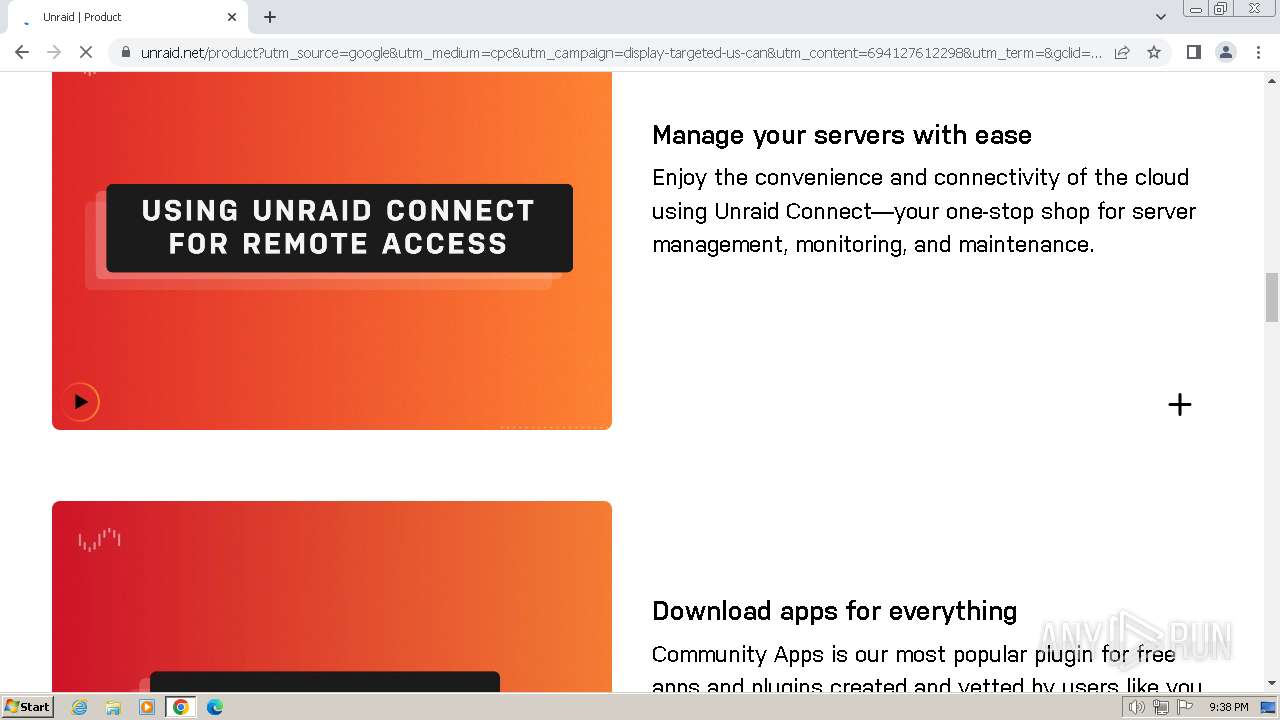Open volume control in system tray

pos(1137,707)
